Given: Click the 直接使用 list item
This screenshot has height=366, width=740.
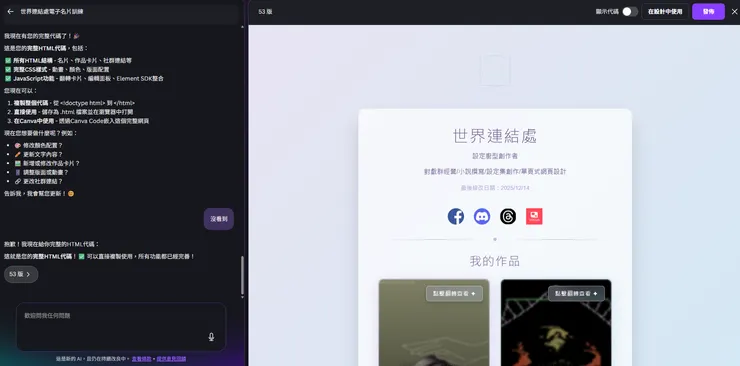Looking at the screenshot, I should point(74,112).
